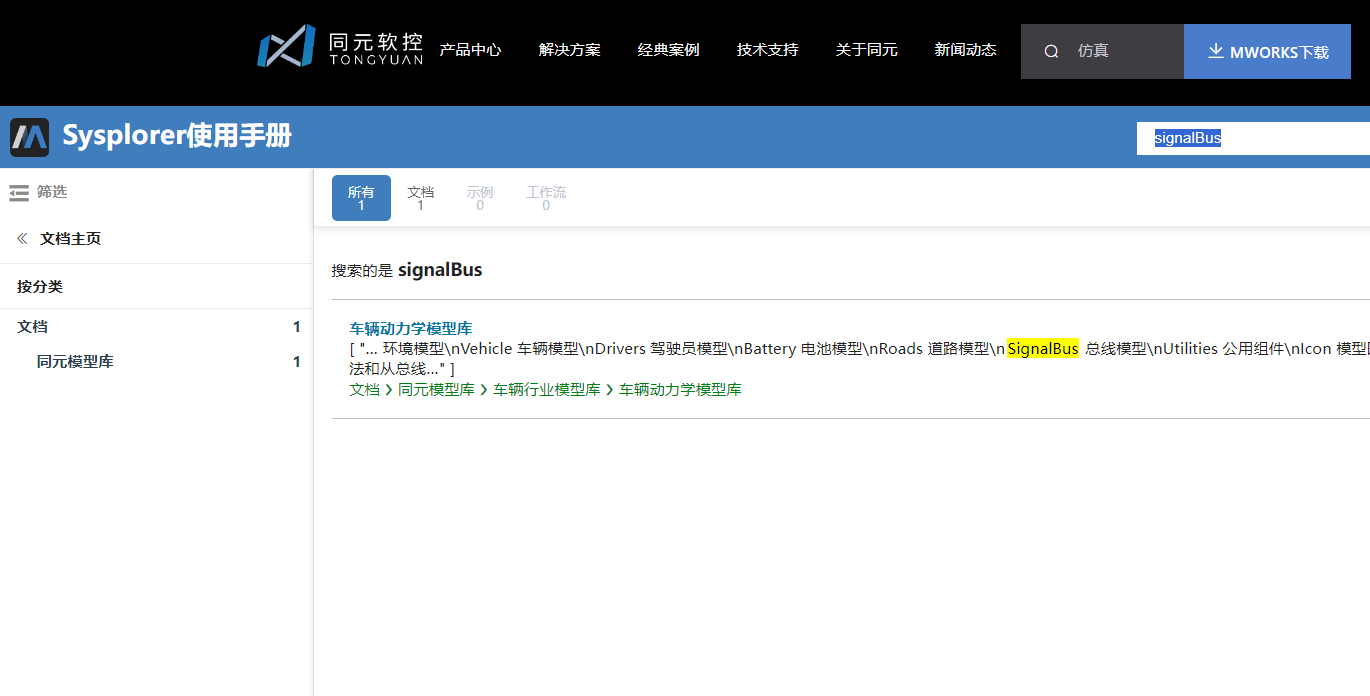Select the 文档 results tab

point(421,198)
